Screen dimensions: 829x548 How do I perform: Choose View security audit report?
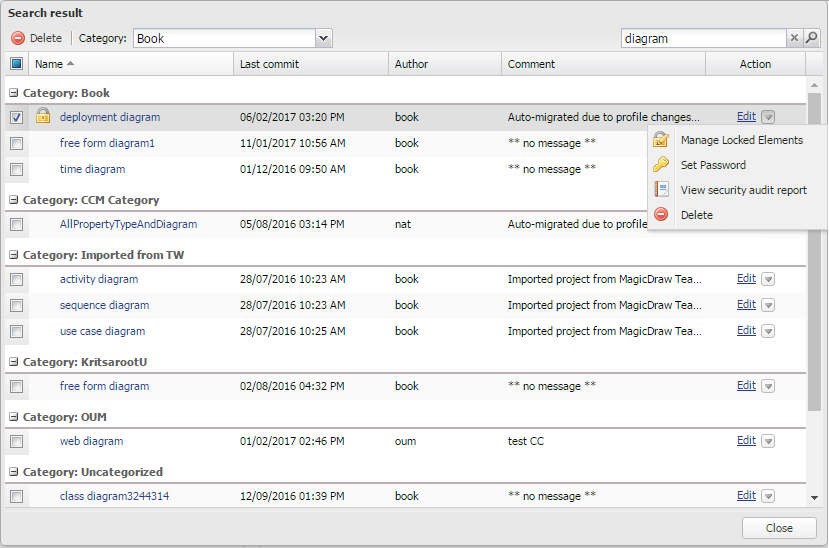(743, 190)
